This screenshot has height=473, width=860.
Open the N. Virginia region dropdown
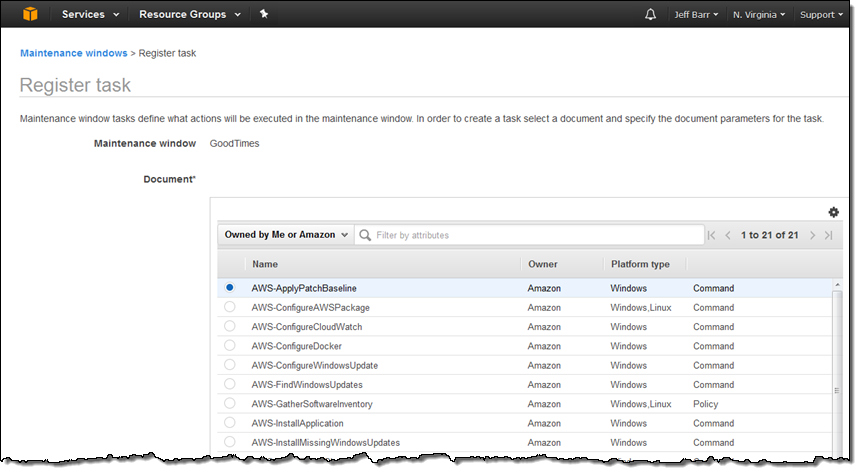(x=759, y=15)
